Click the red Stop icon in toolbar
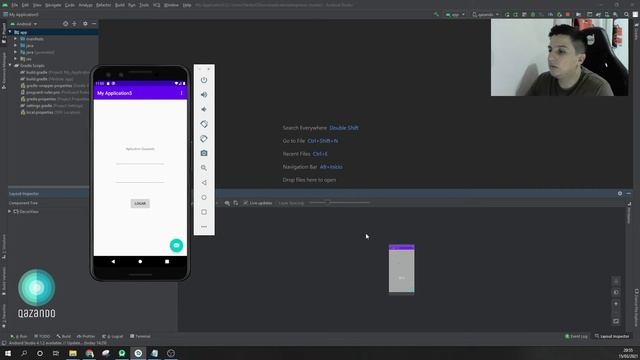640x360 pixels. [x=568, y=14]
